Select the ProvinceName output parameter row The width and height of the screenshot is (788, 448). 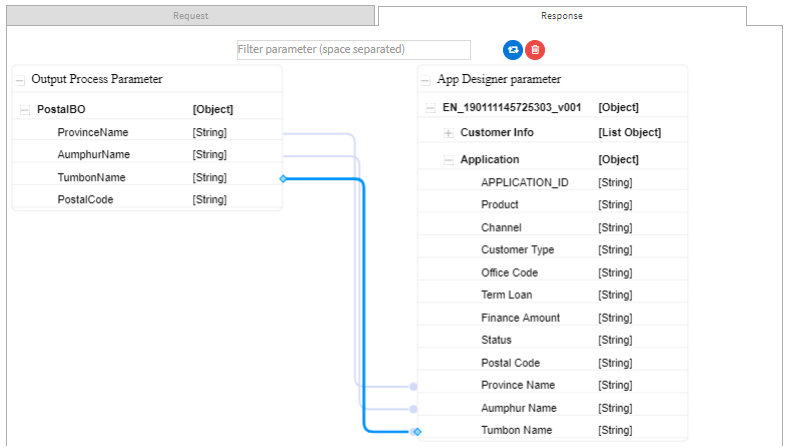coord(147,132)
